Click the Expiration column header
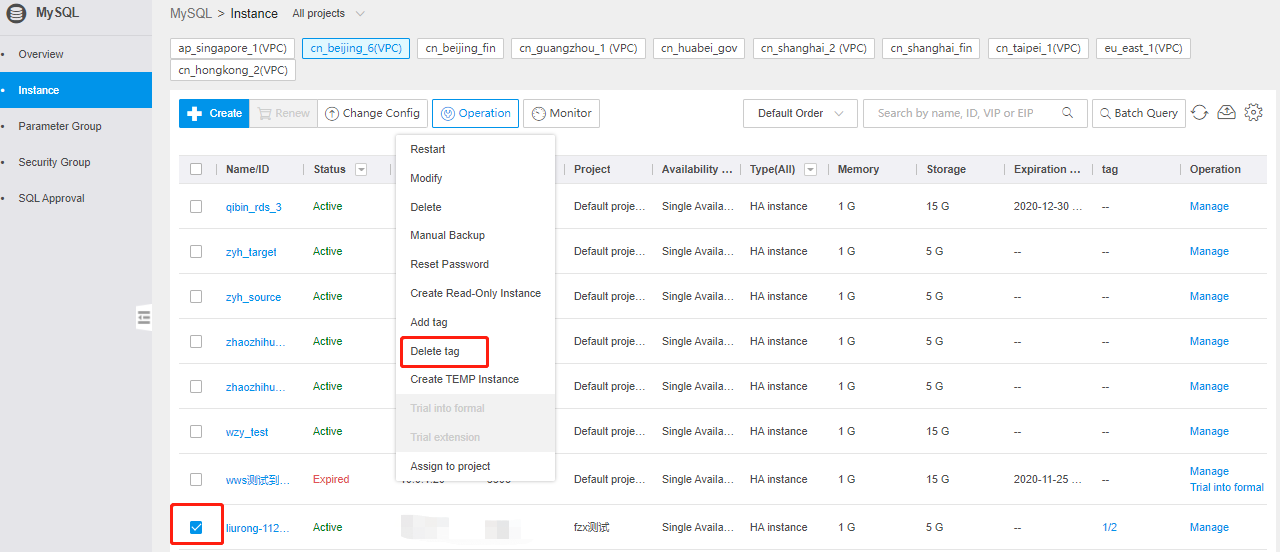This screenshot has height=552, width=1280. 1047,169
